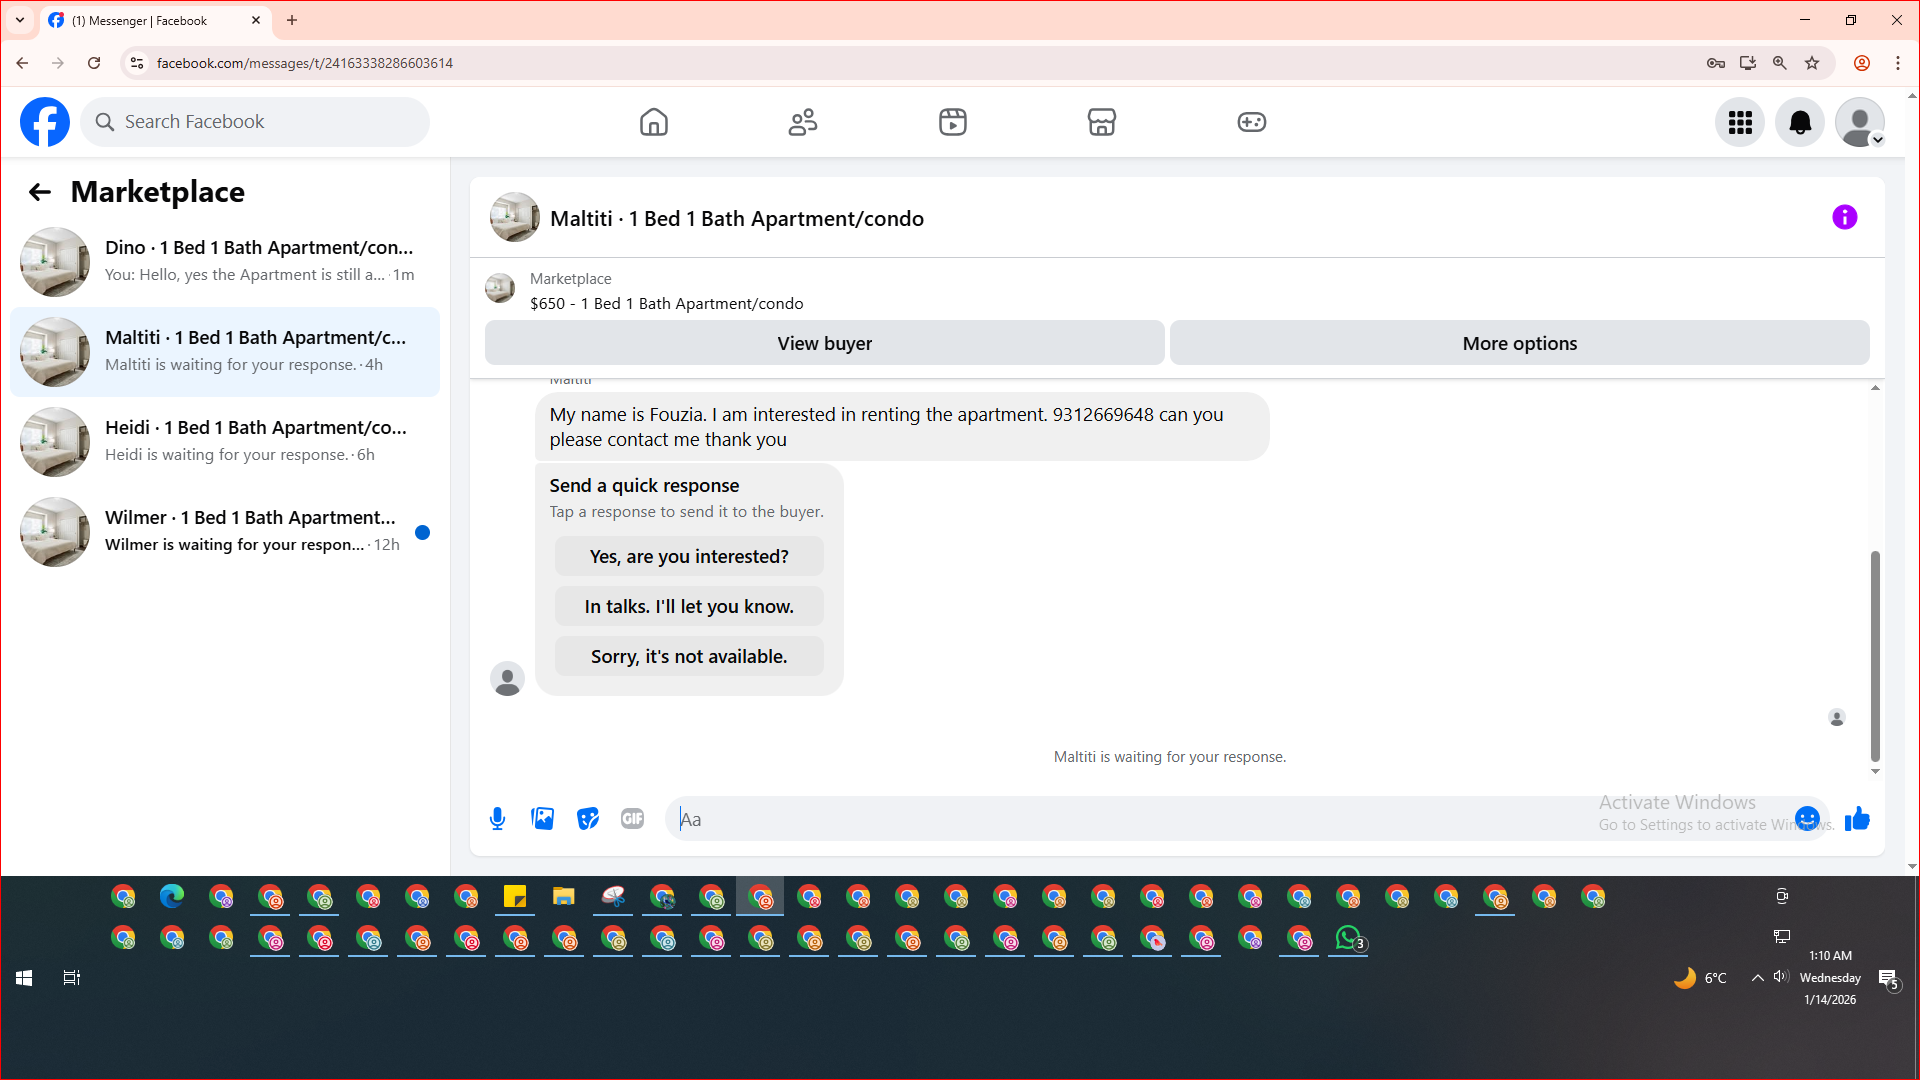Choose the sticker icon in composer

coord(588,819)
